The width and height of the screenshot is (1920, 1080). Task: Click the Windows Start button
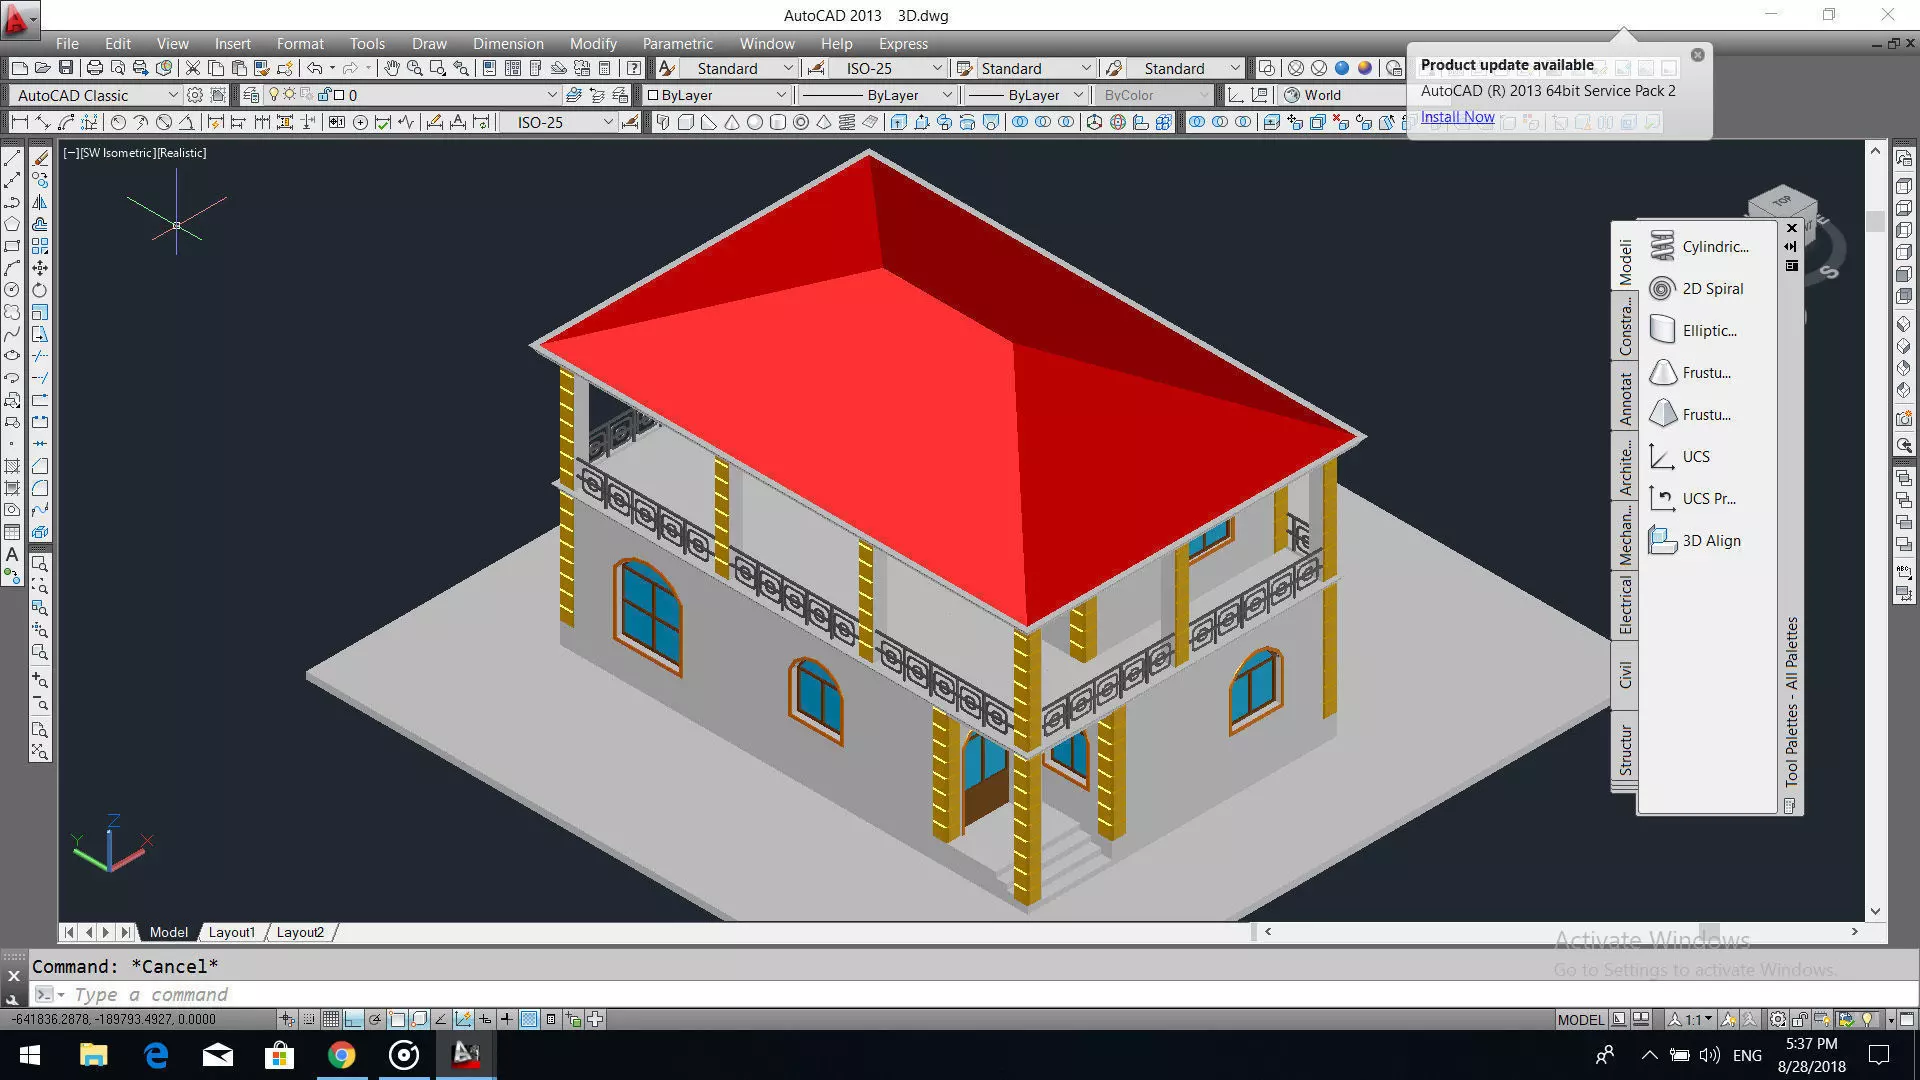click(30, 1055)
